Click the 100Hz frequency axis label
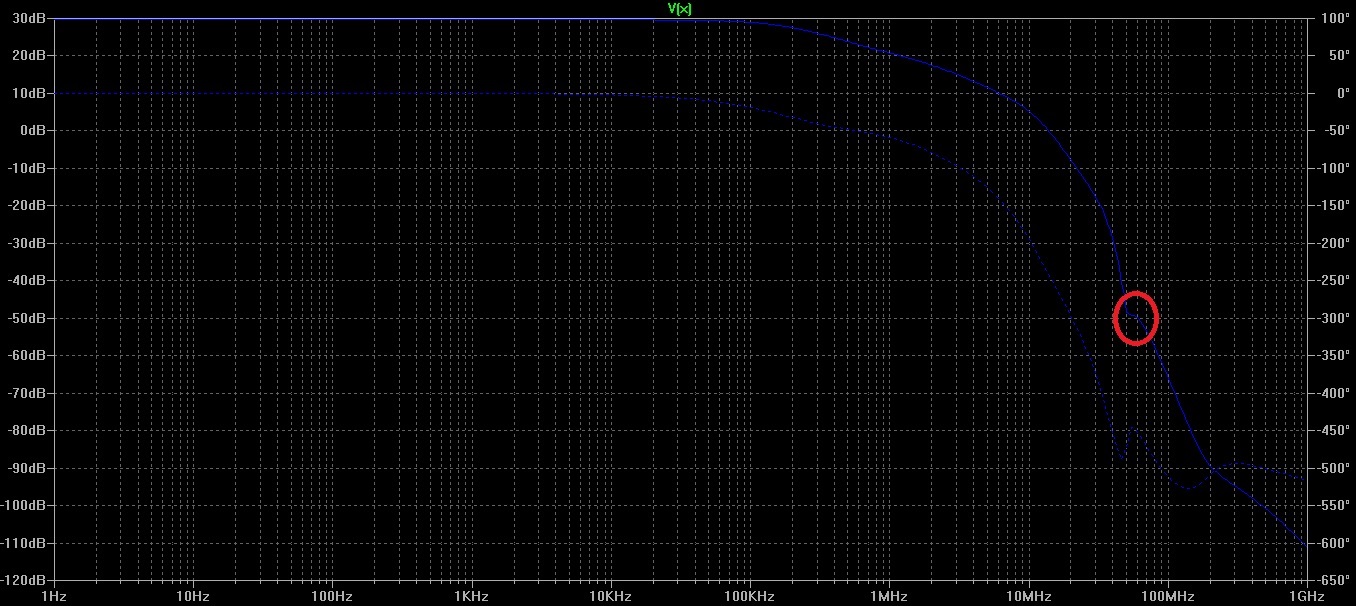 (x=332, y=596)
